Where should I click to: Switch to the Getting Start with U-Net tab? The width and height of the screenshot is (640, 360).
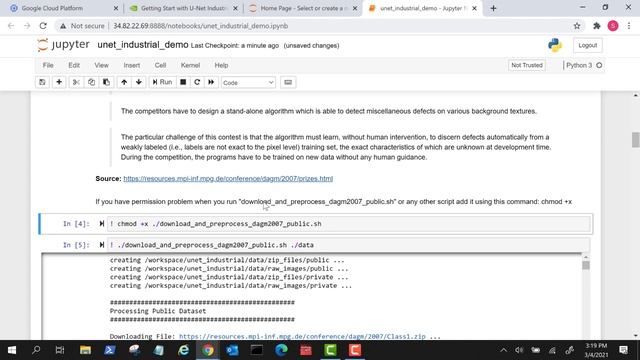point(183,8)
